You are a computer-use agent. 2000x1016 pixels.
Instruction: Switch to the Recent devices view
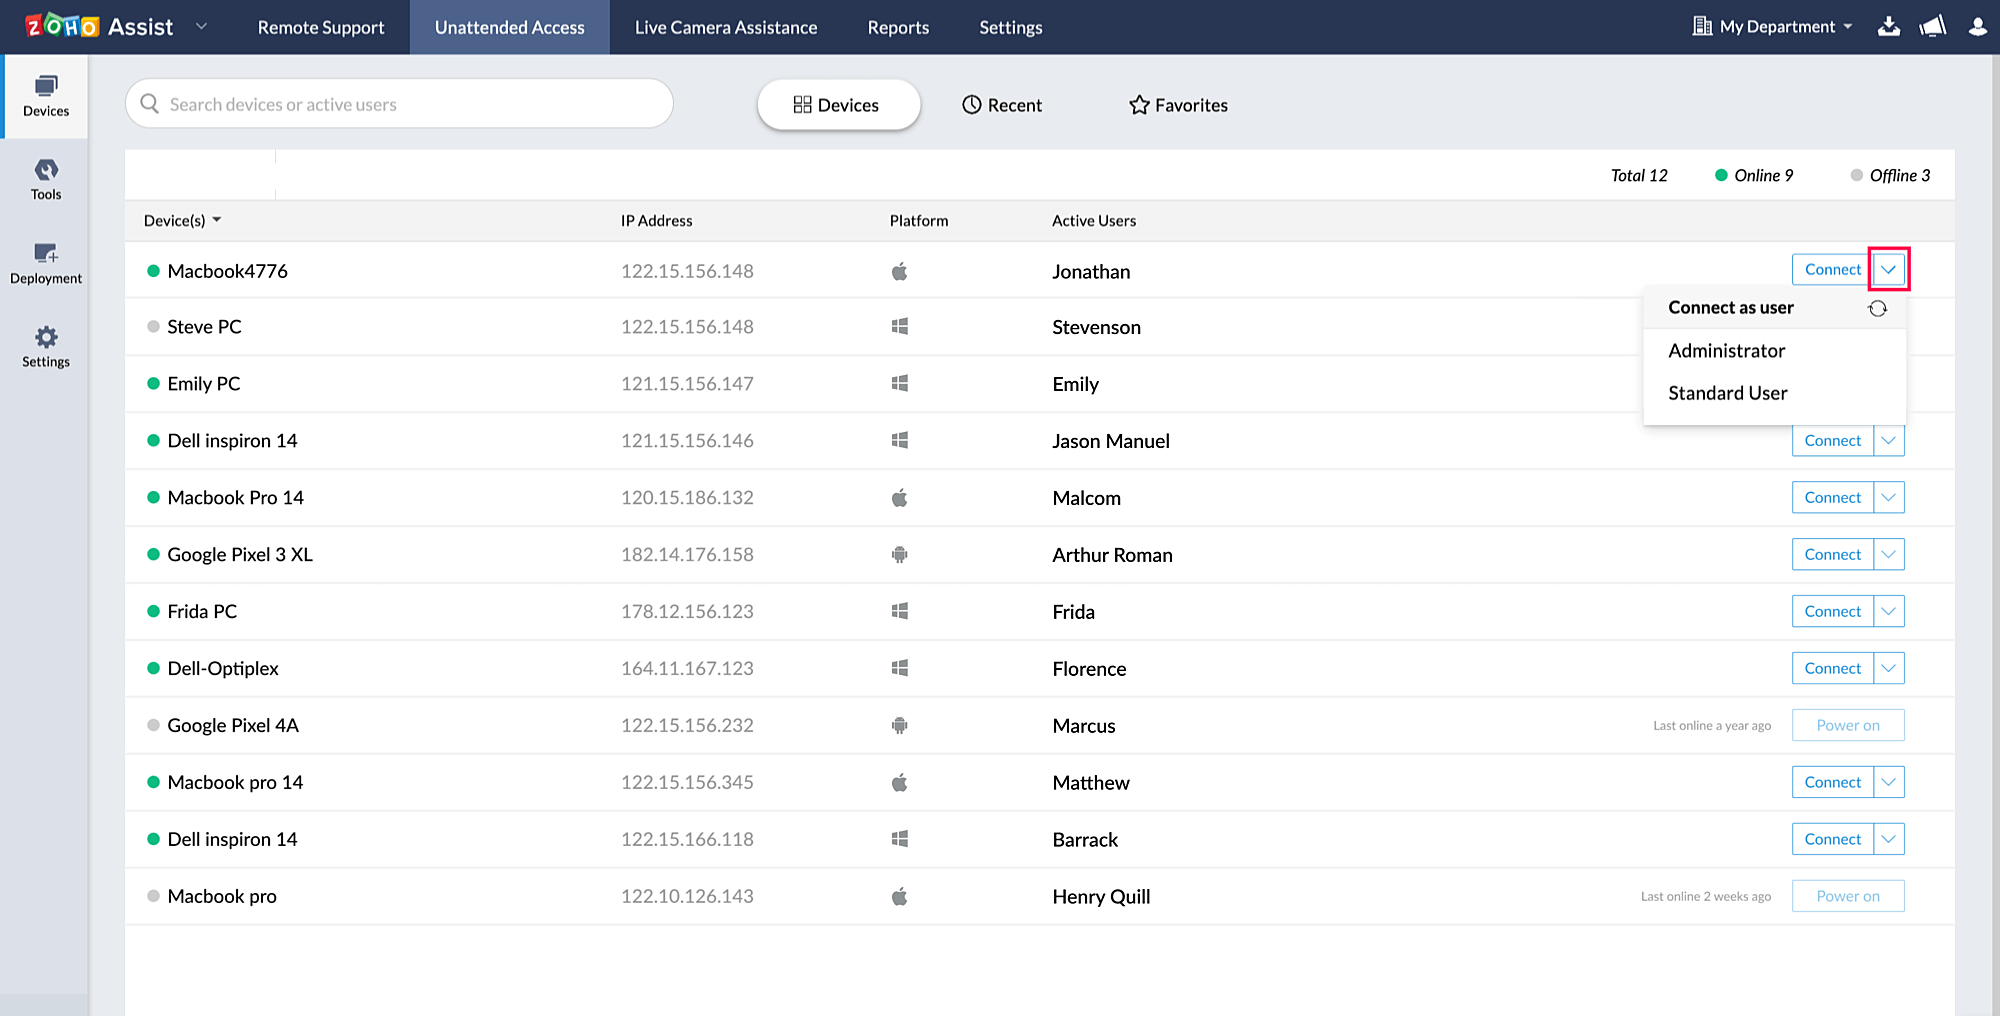pos(1002,105)
